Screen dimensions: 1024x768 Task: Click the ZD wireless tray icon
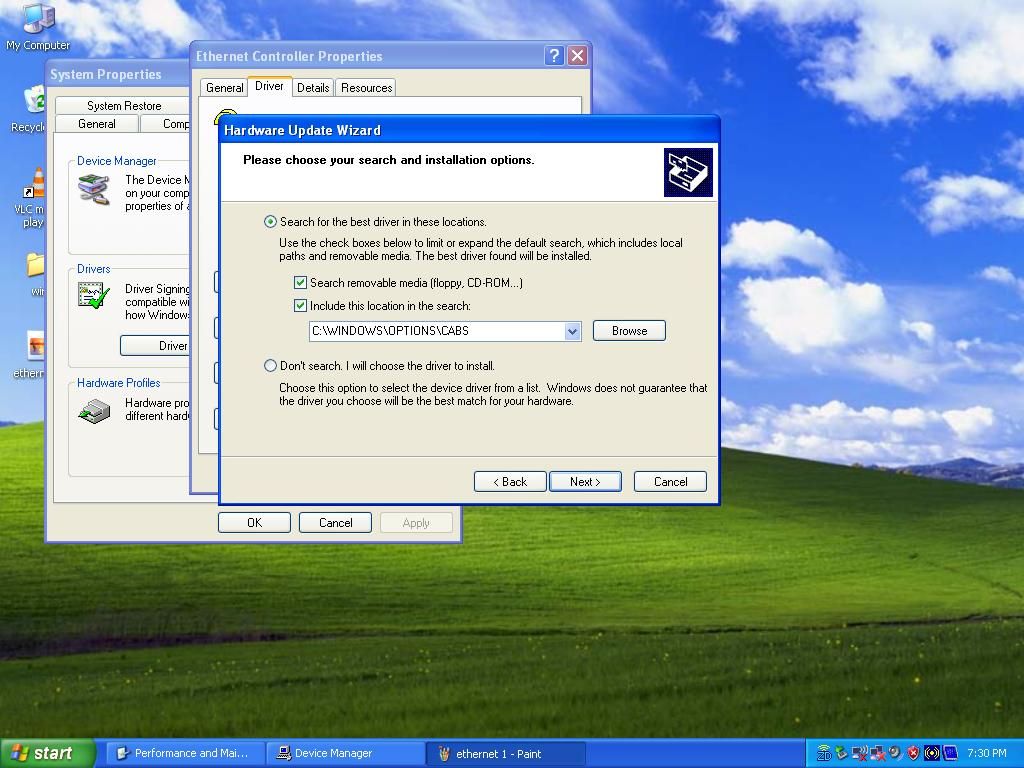pyautogui.click(x=824, y=753)
